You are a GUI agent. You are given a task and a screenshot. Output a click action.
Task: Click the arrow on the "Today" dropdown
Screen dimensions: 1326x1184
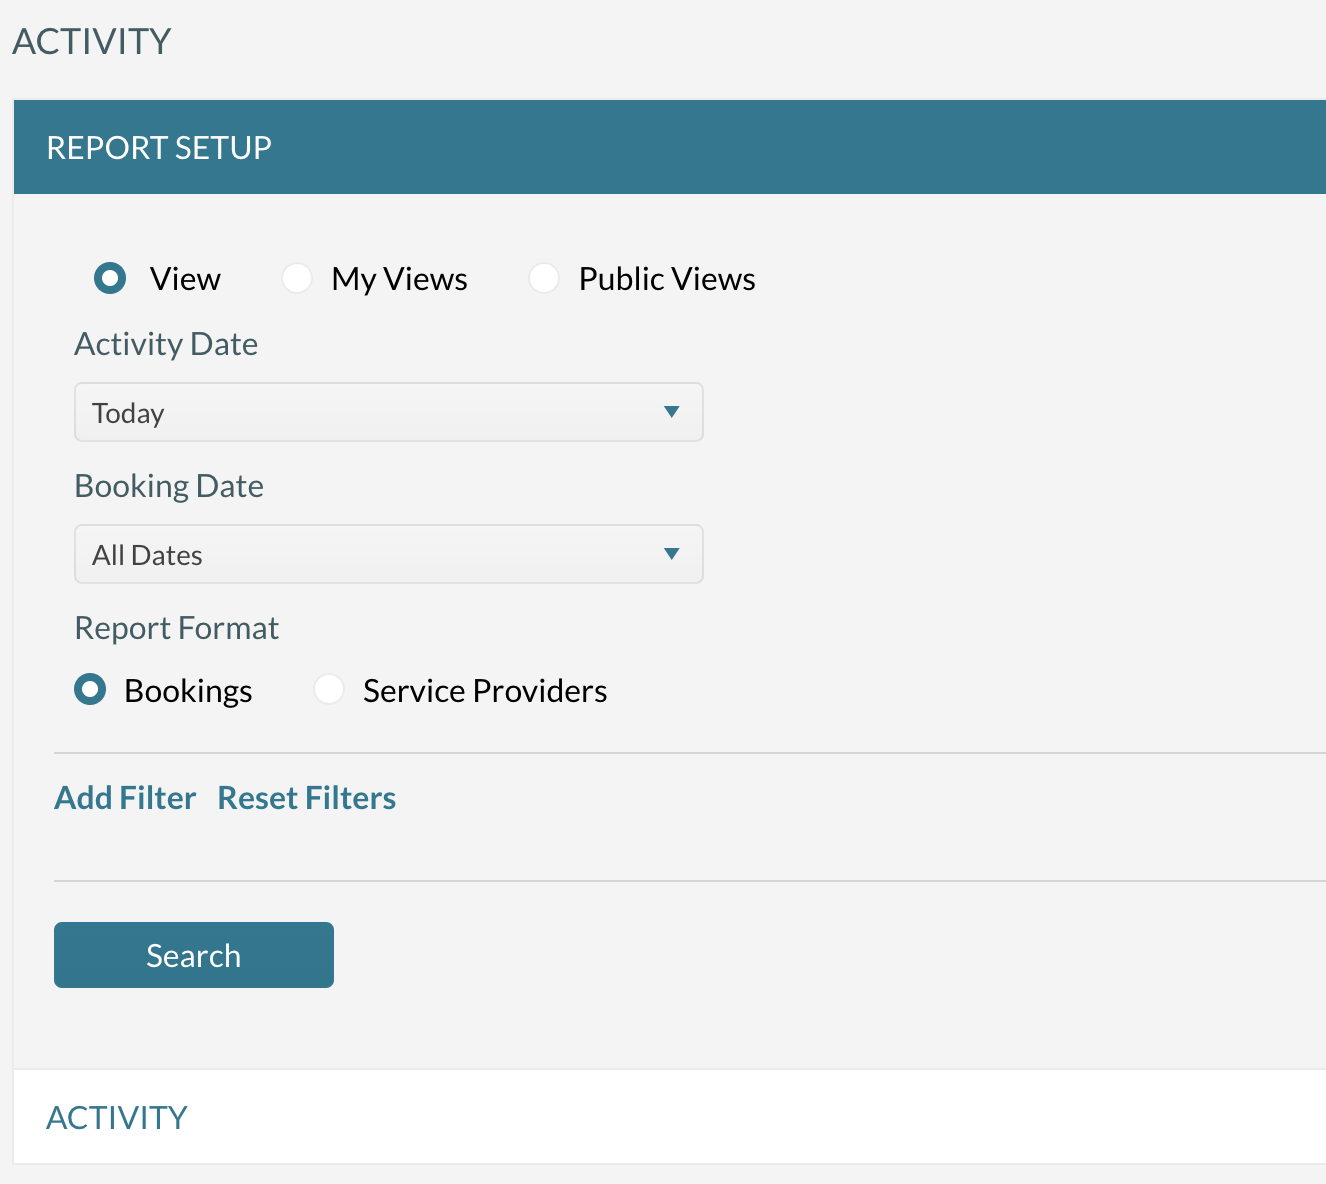(x=672, y=412)
